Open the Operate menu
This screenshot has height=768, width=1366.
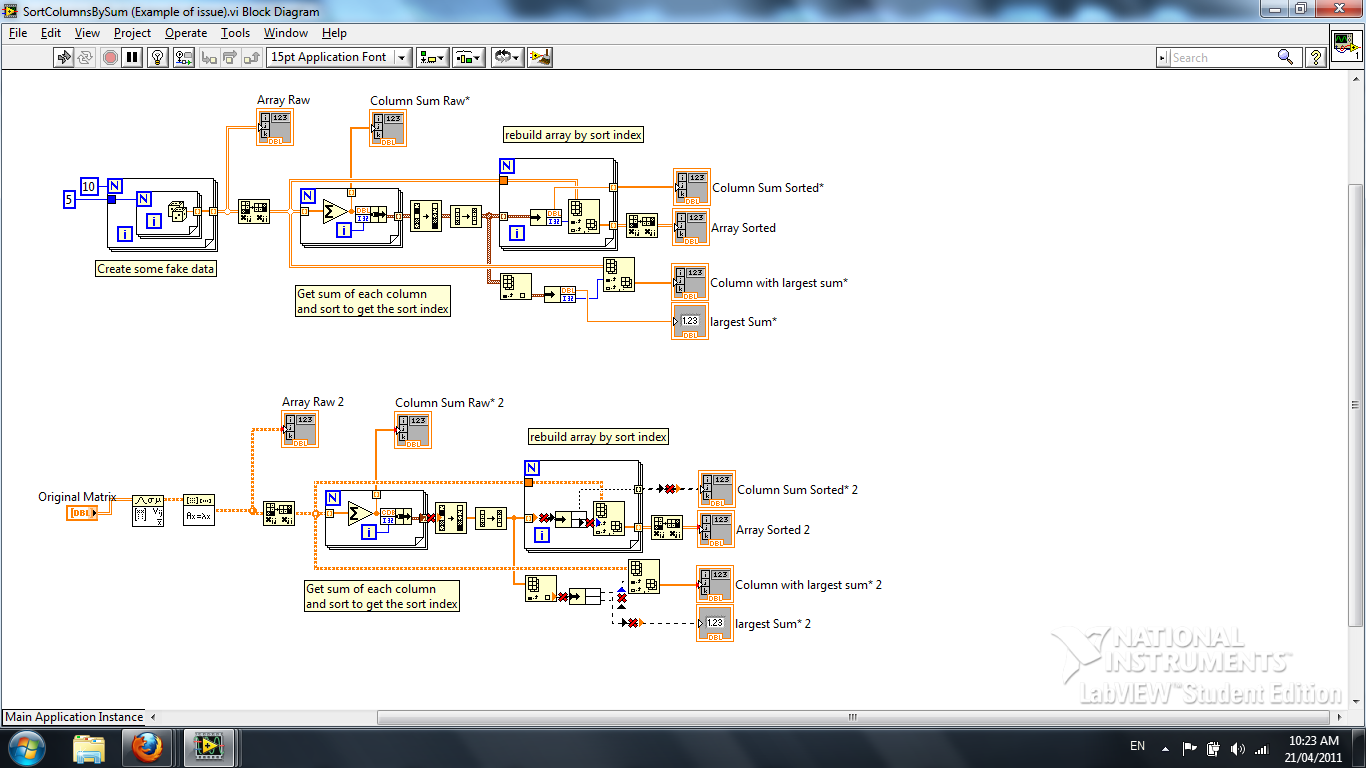[x=186, y=33]
